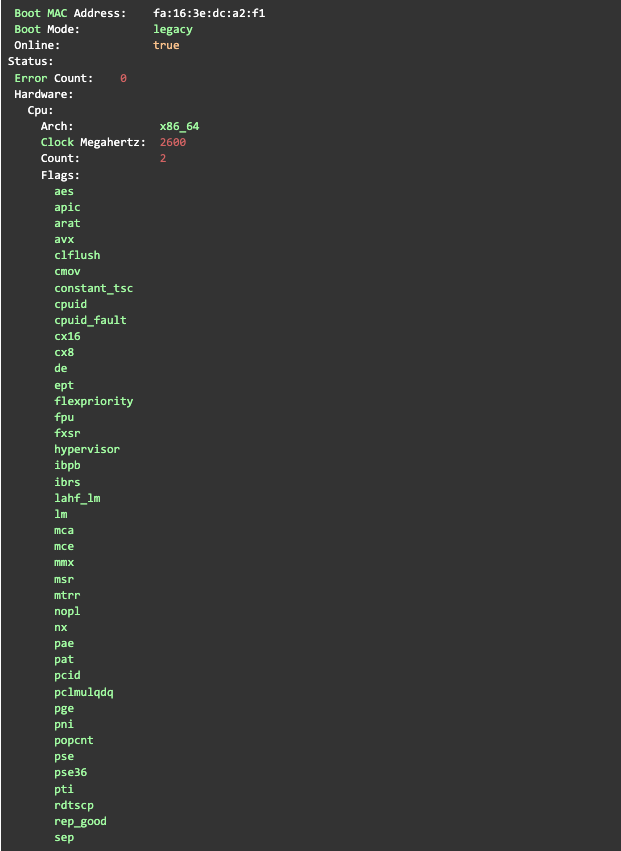Image resolution: width=621 pixels, height=851 pixels.
Task: Click the Flags label
Action: 60,175
